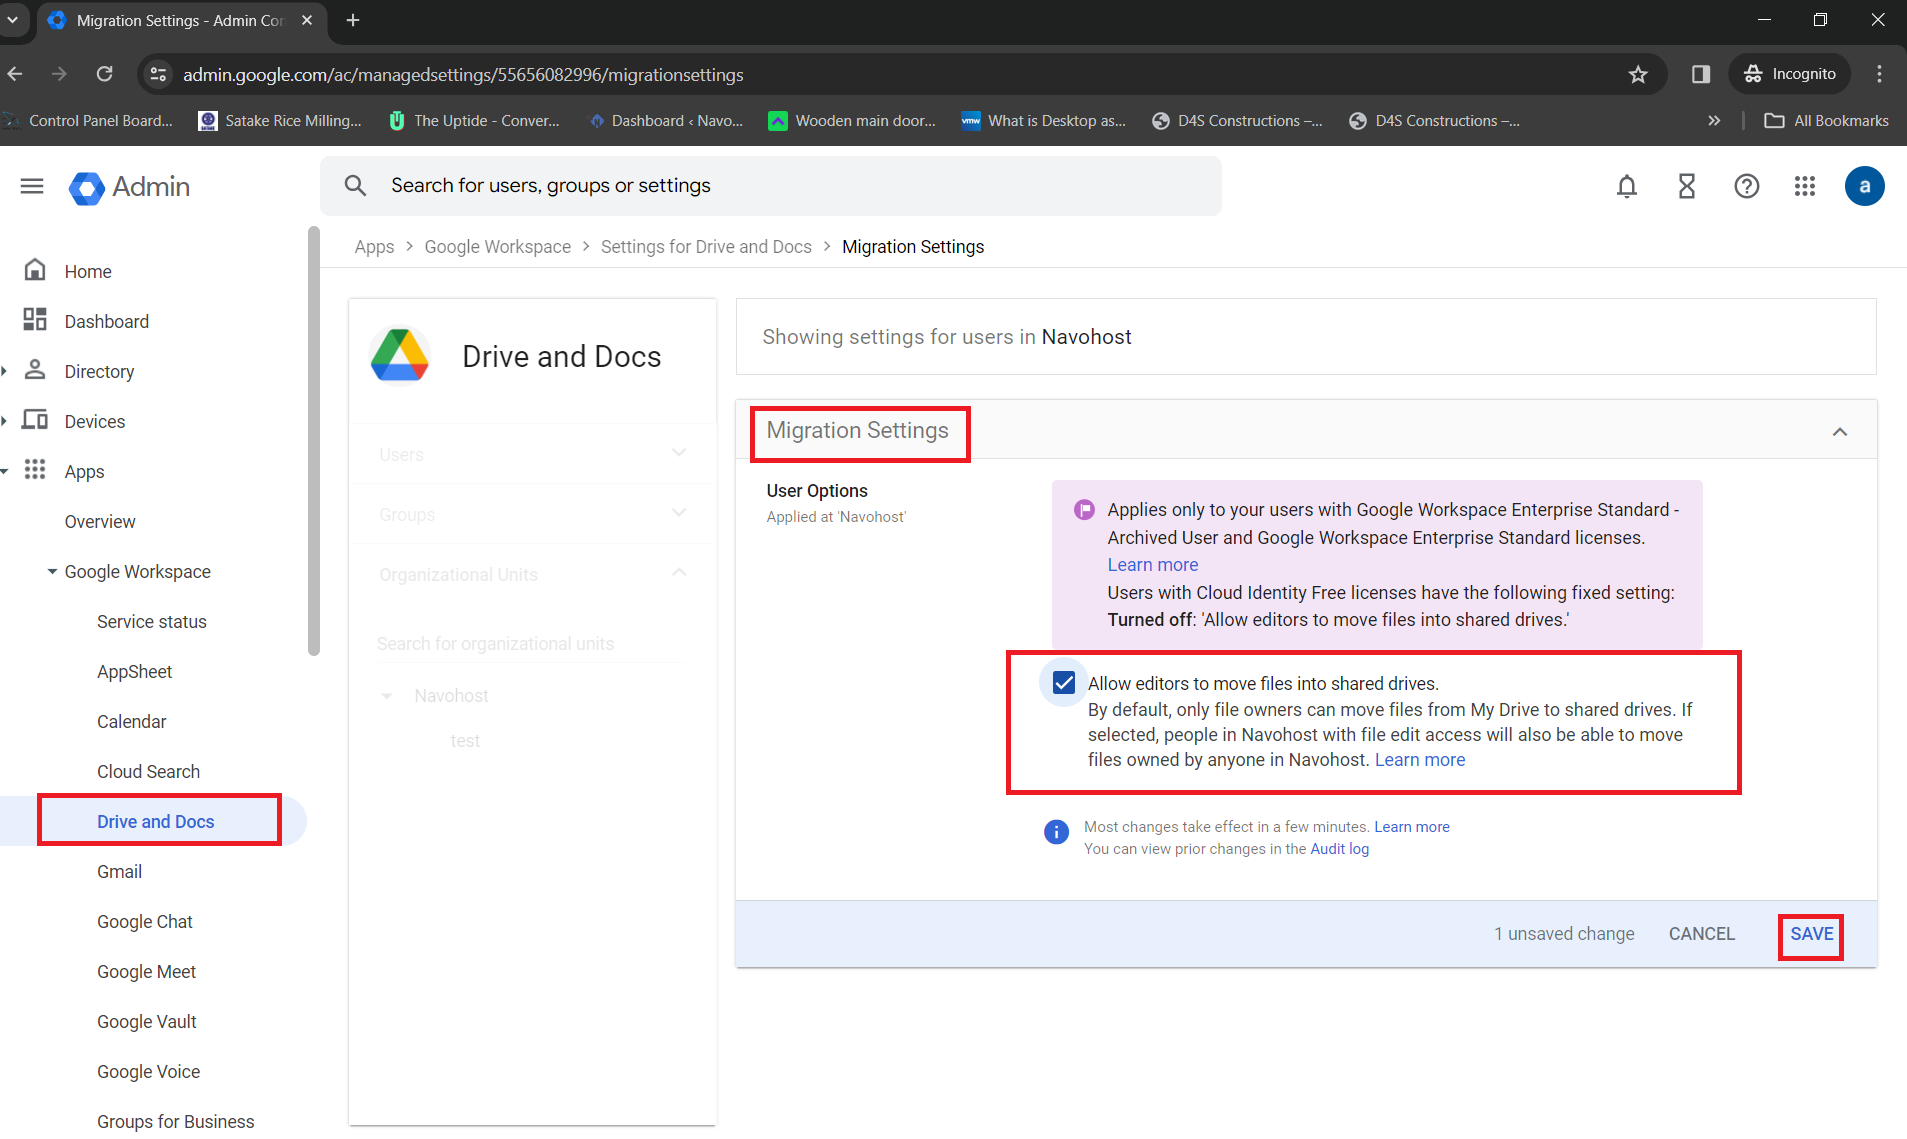1907x1139 pixels.
Task: Click the SAVE button
Action: tap(1811, 934)
